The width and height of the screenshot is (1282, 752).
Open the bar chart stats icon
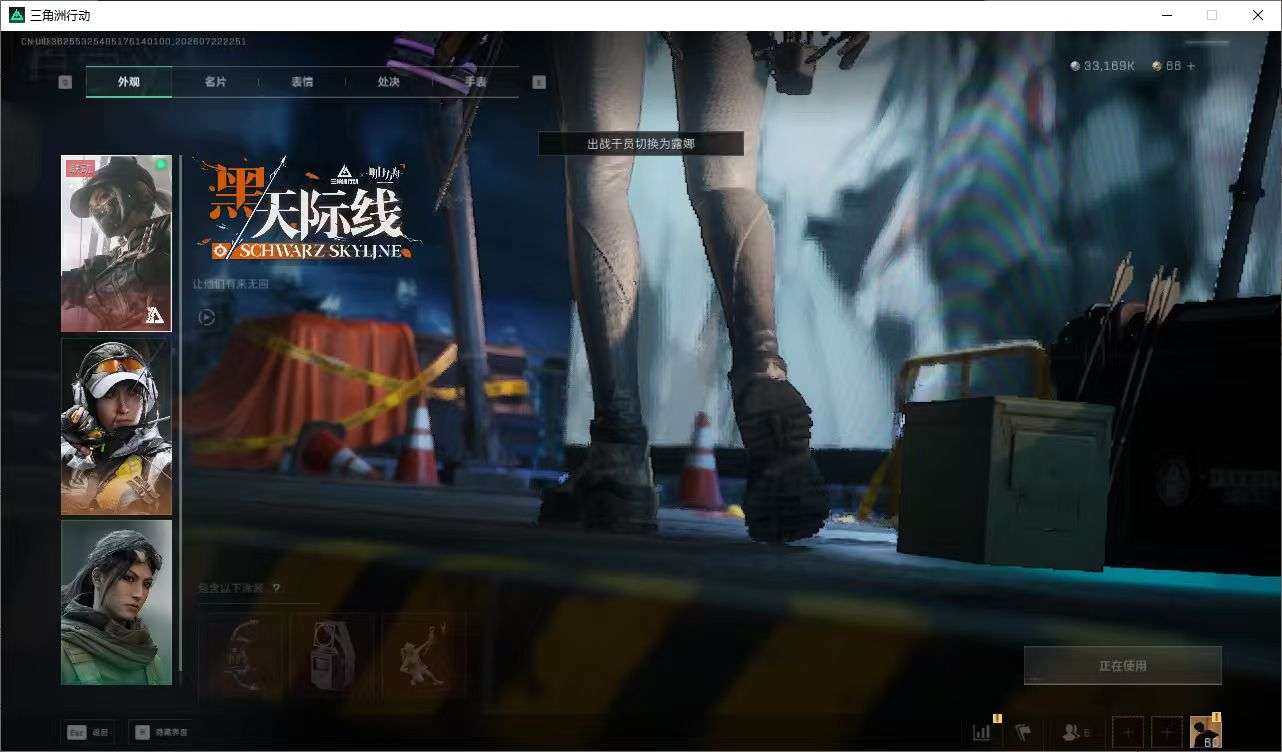981,732
